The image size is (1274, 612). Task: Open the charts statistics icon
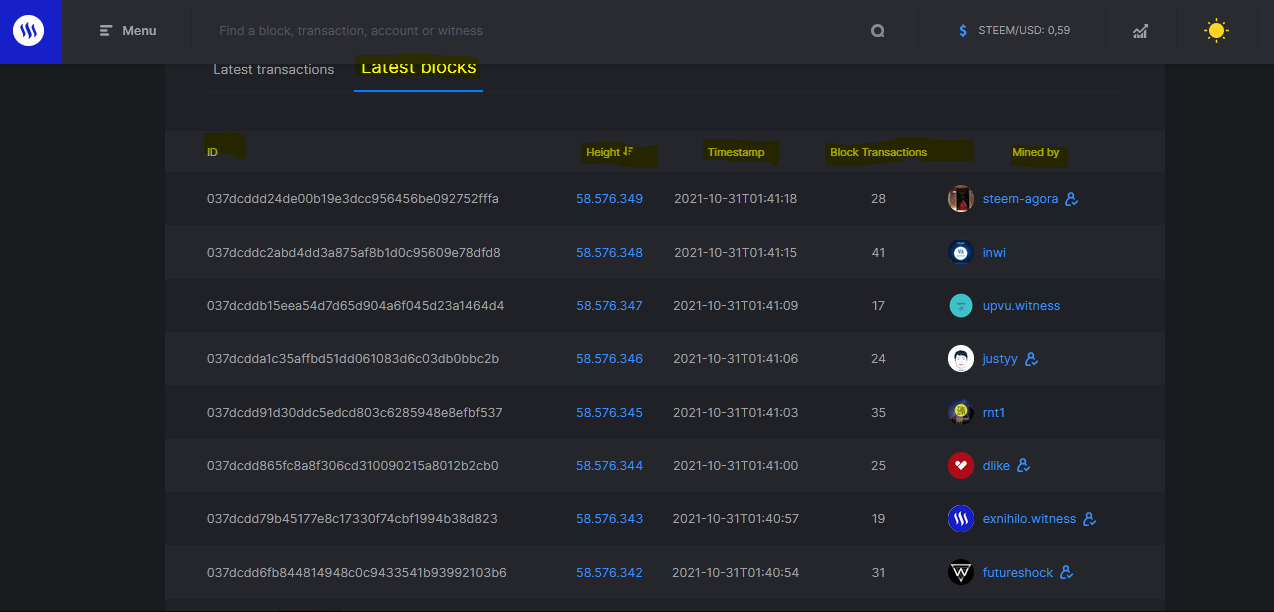(x=1140, y=31)
